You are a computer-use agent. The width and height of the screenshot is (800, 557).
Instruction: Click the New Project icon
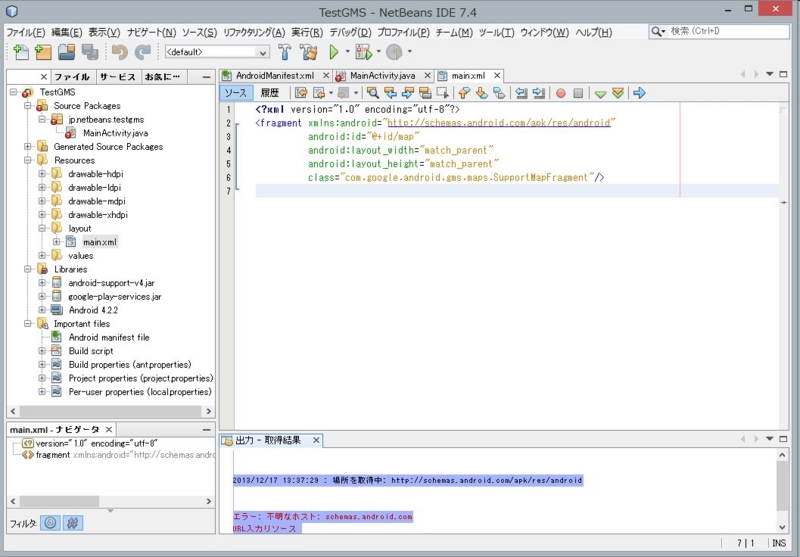pyautogui.click(x=43, y=52)
